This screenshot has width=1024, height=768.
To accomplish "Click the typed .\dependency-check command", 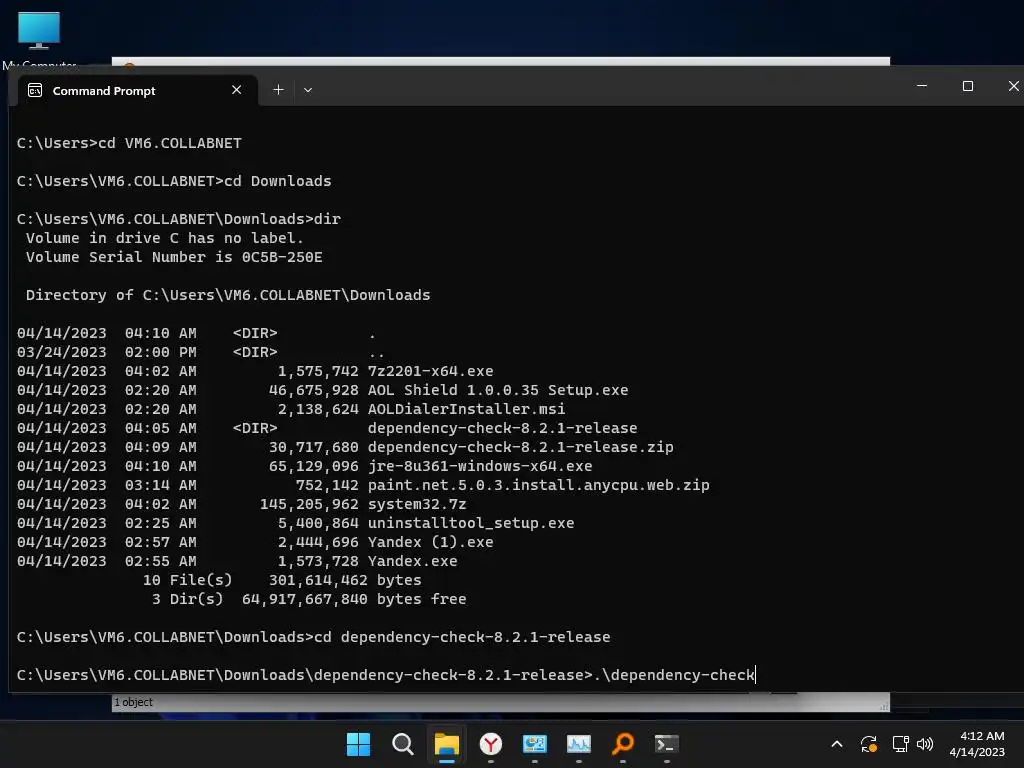I will tap(673, 675).
